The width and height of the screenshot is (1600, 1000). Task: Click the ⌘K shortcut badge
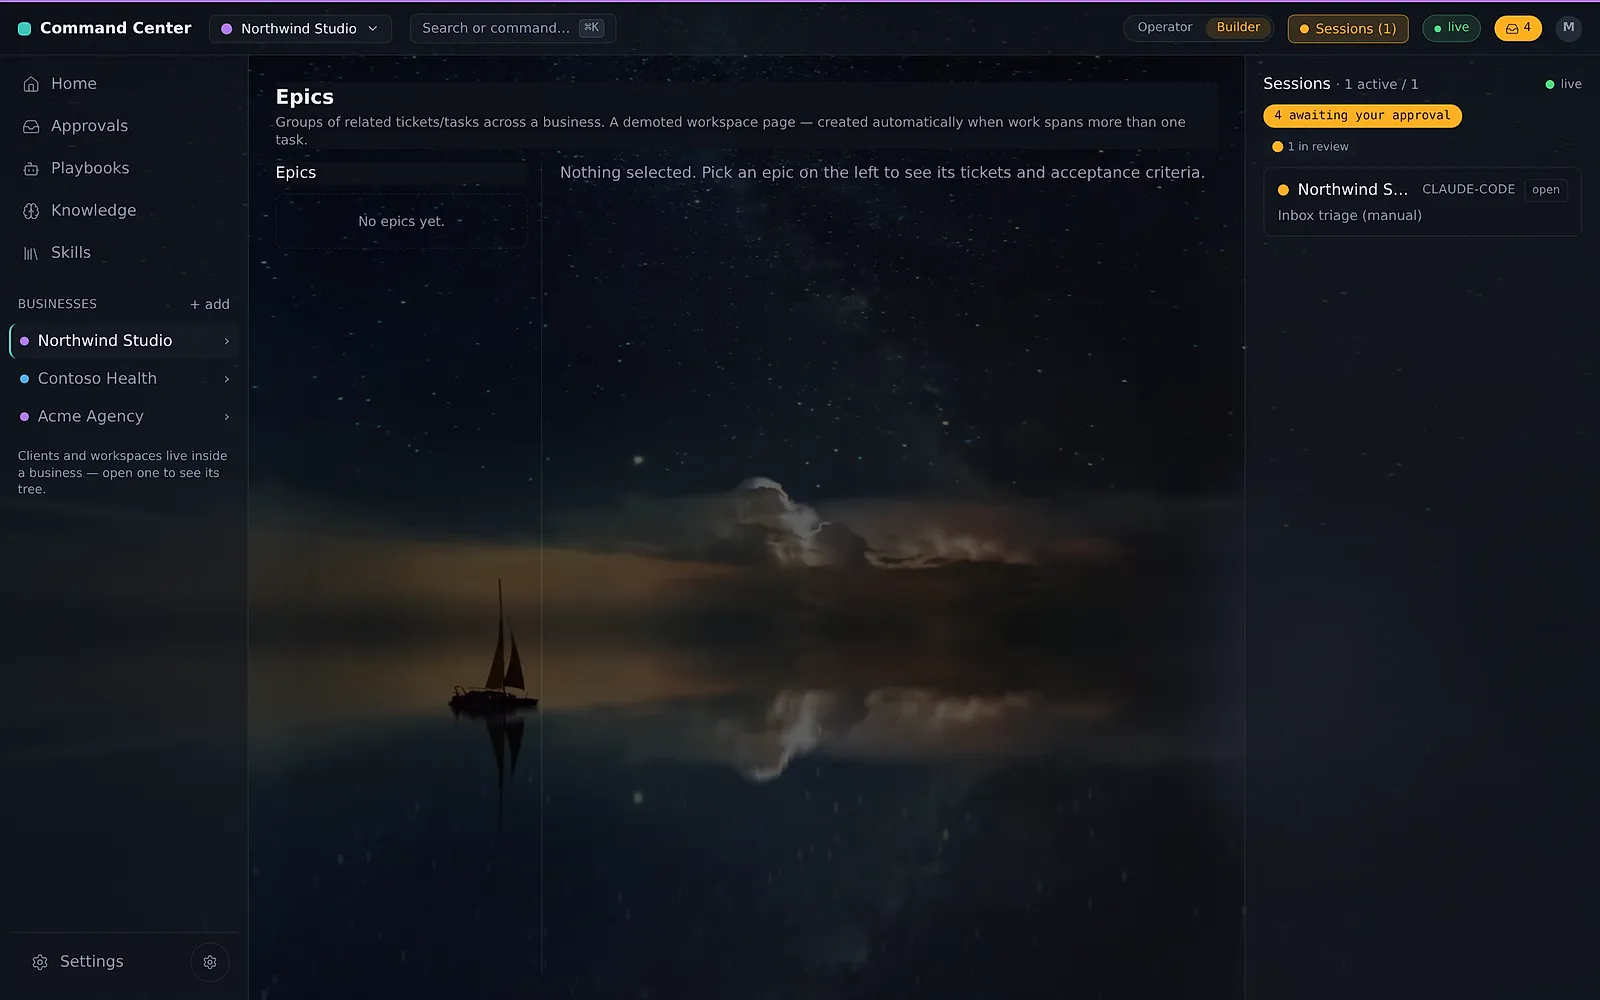pyautogui.click(x=592, y=28)
